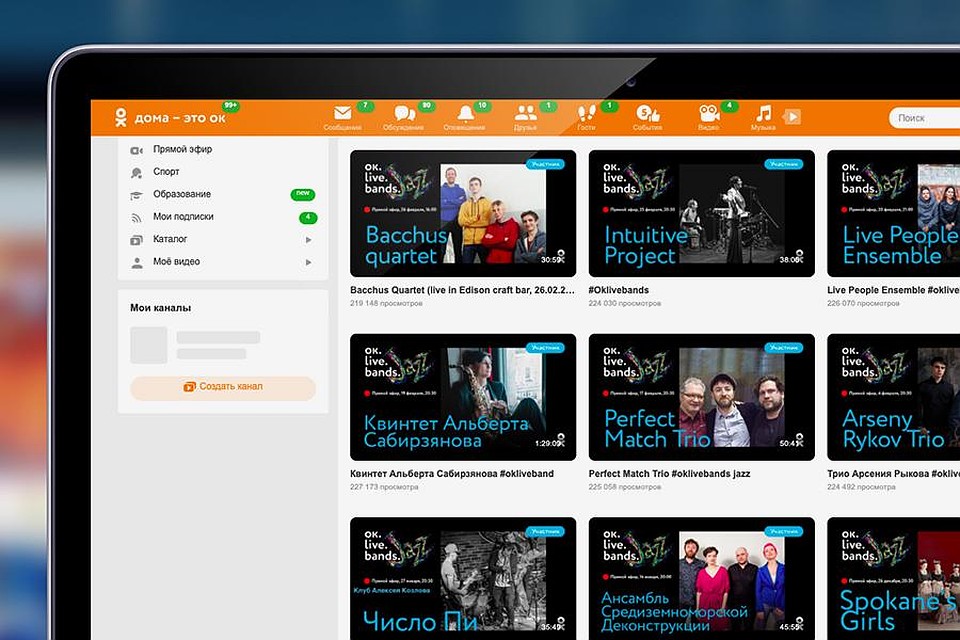960x640 pixels.
Task: Open Музыка from the note icon
Action: pyautogui.click(x=763, y=117)
